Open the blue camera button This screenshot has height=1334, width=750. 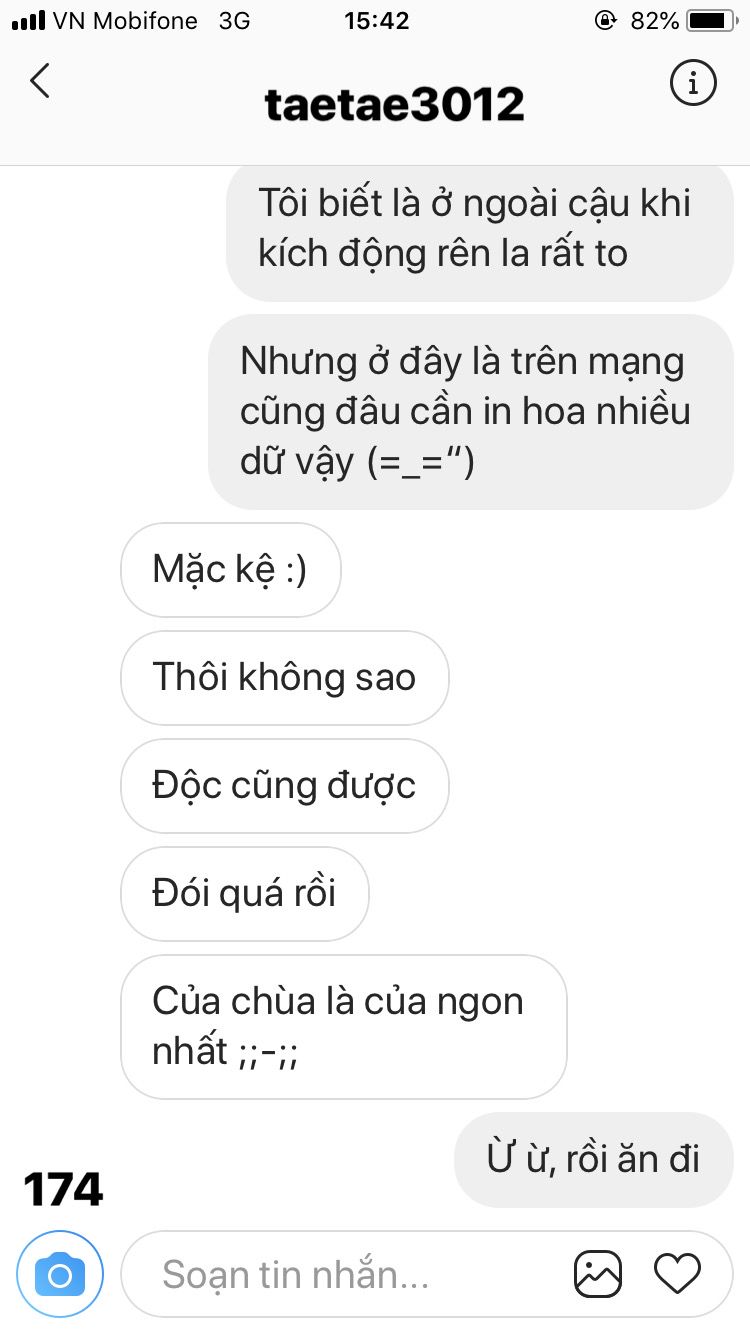point(60,1274)
